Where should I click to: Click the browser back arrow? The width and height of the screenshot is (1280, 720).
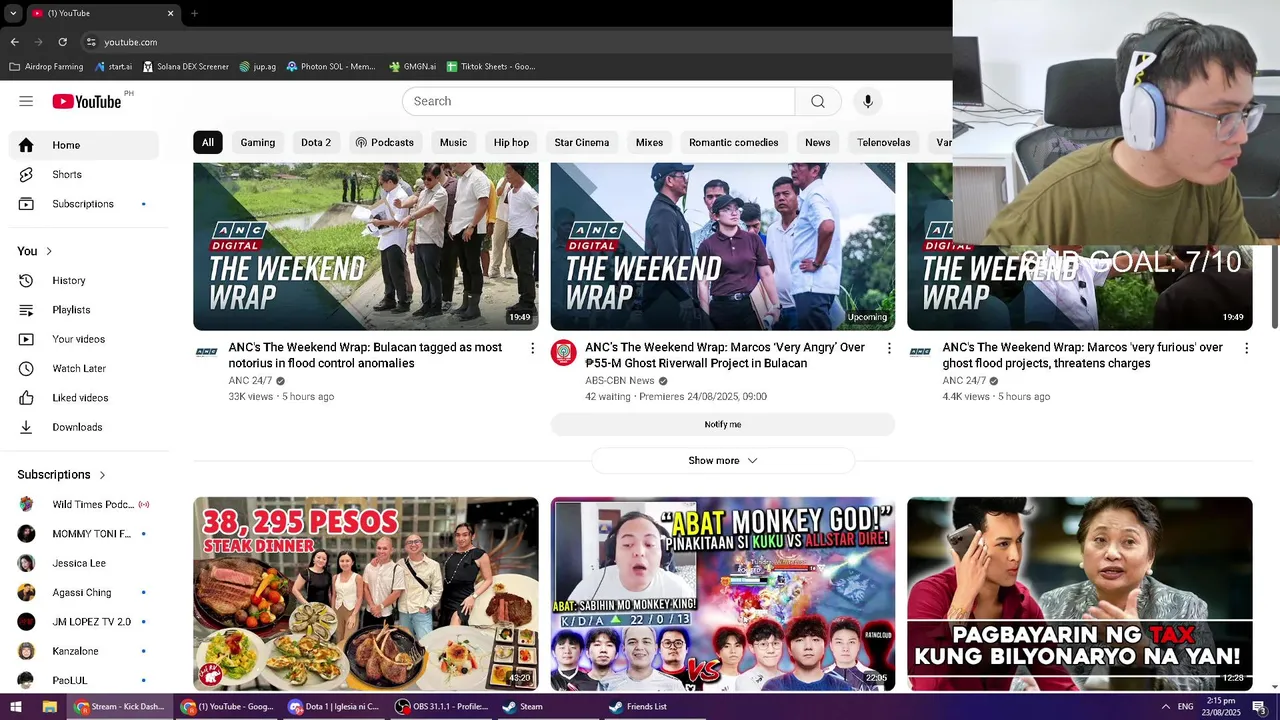tap(14, 42)
